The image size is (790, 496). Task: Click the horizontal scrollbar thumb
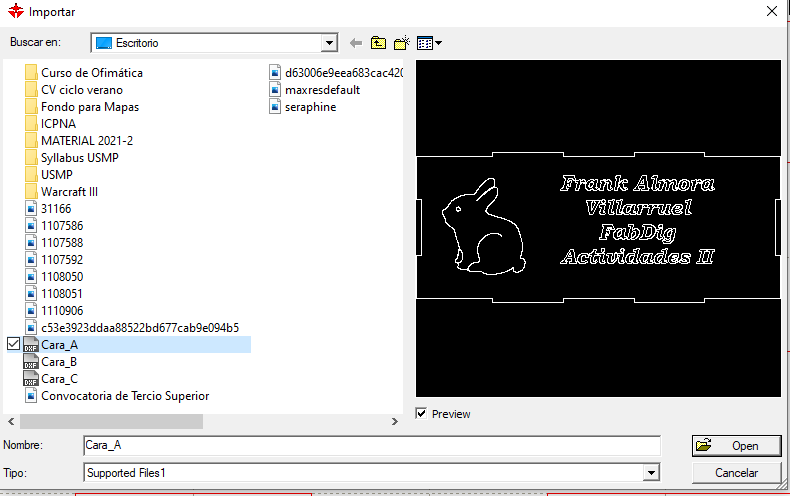pyautogui.click(x=111, y=421)
